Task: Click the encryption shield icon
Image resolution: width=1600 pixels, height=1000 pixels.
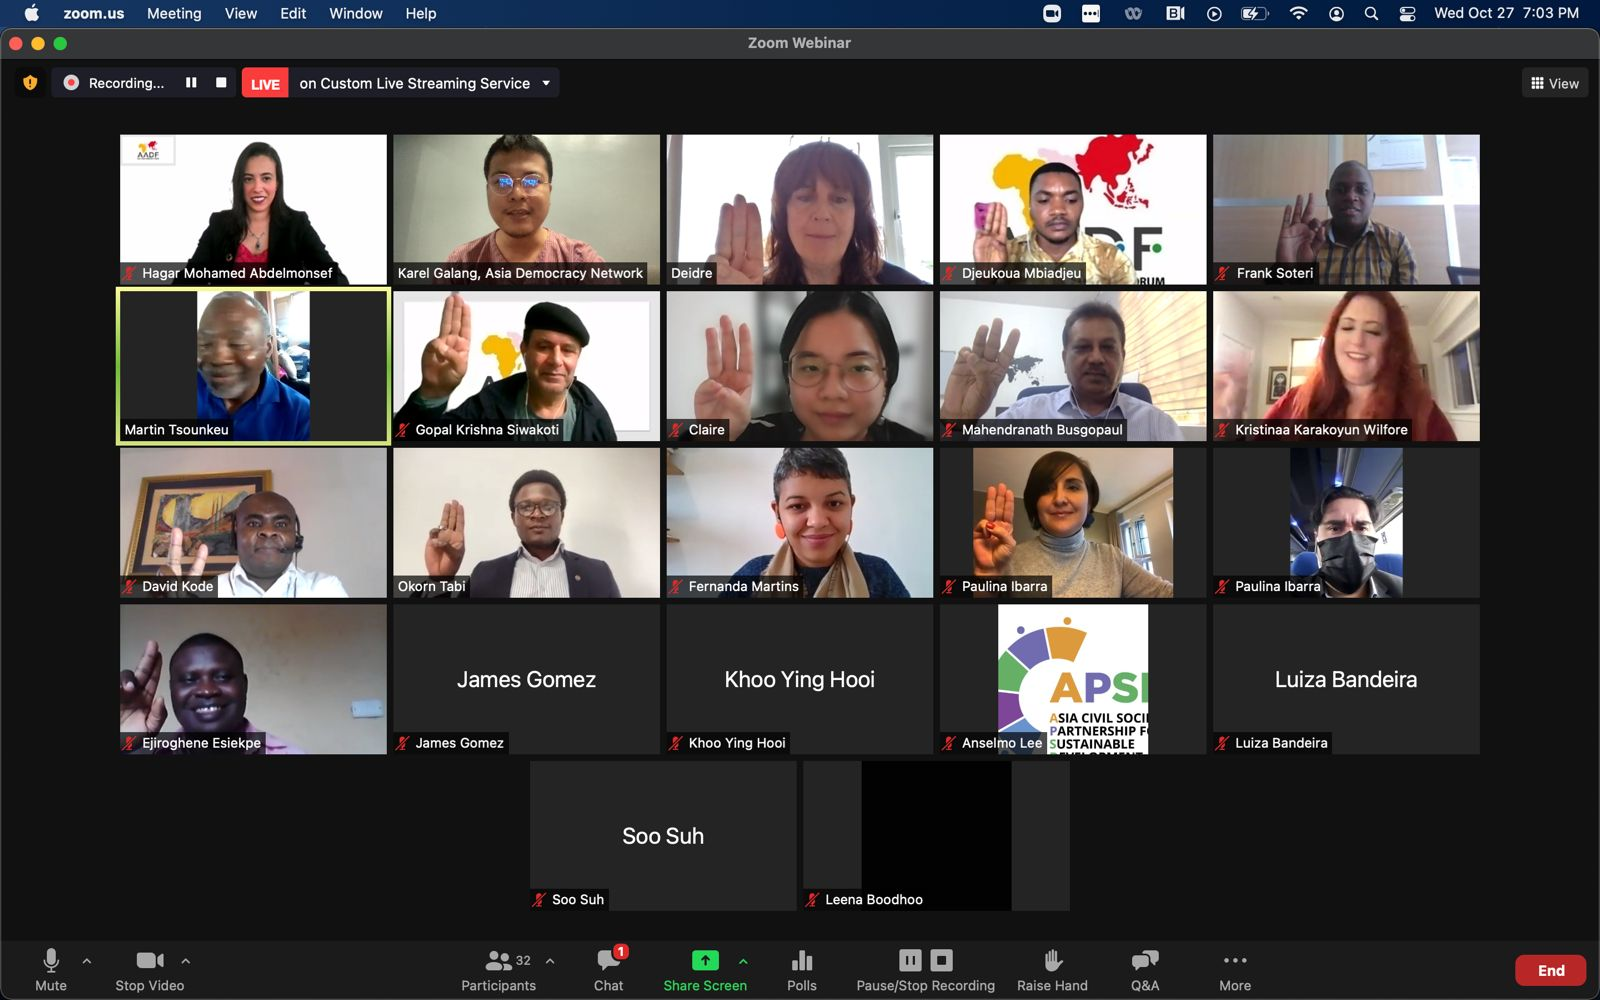Action: click(30, 83)
